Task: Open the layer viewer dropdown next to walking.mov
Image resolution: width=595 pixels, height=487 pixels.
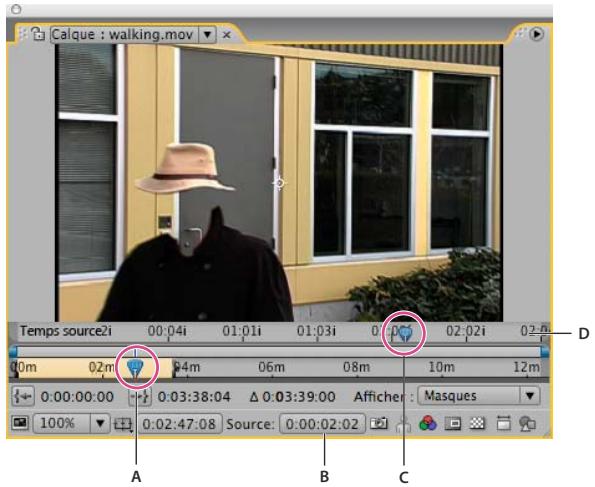Action: (x=207, y=35)
